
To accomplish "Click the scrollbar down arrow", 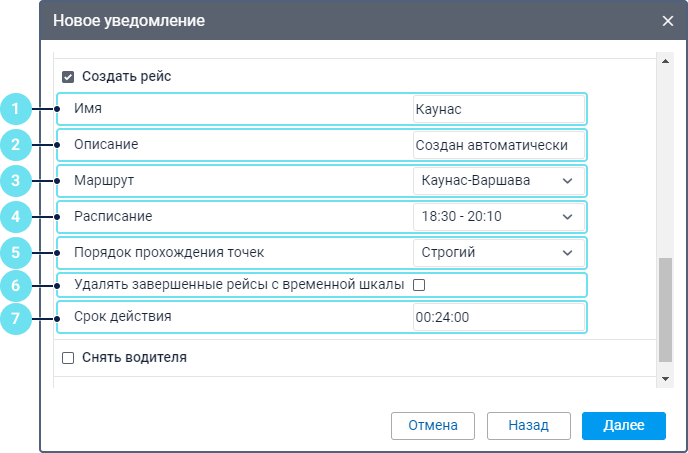I will [666, 379].
